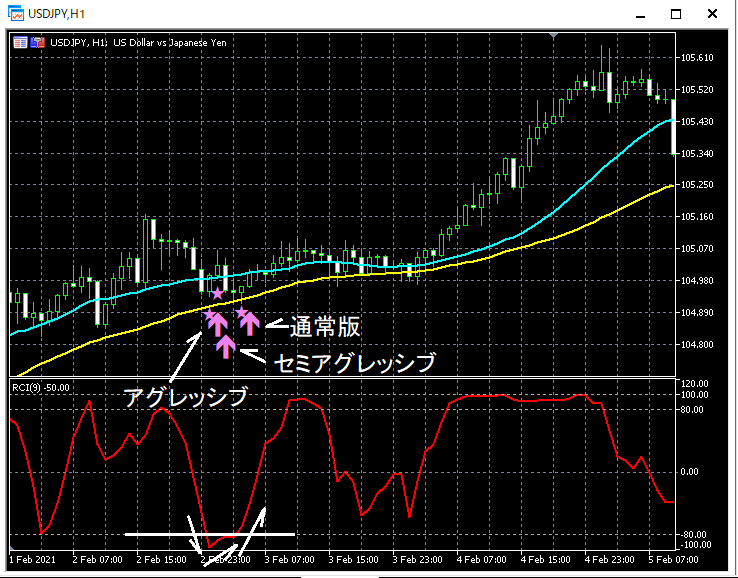Click the gray chart shift triangle marker
The image size is (738, 578).
click(554, 35)
